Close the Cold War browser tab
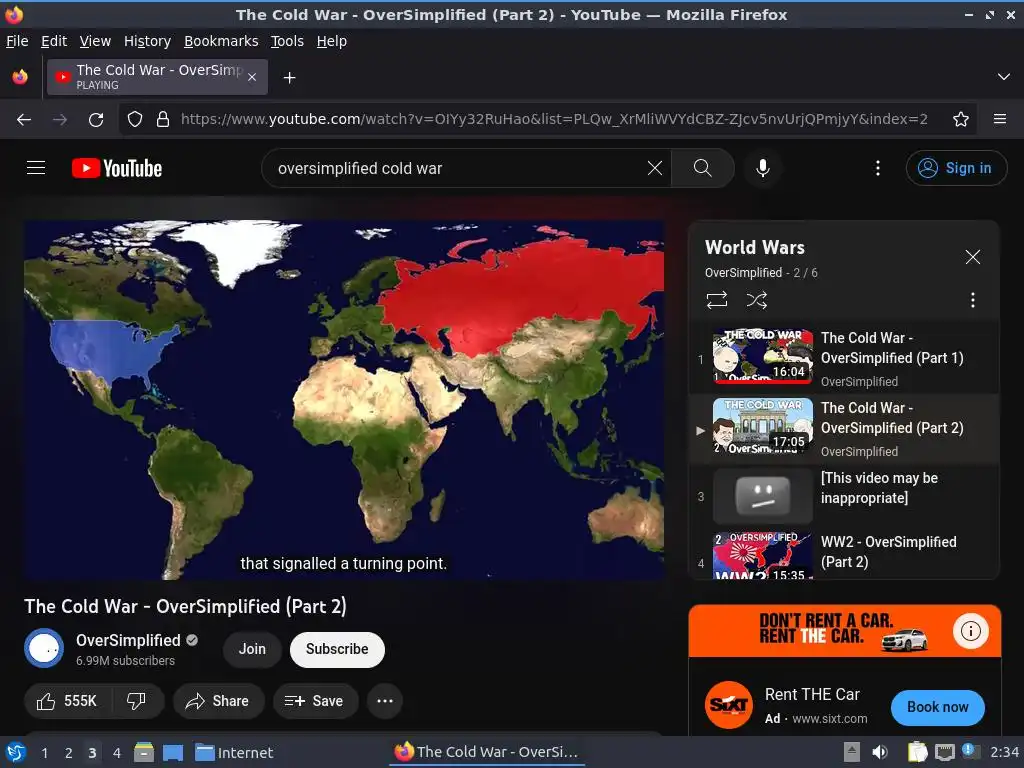 (252, 77)
